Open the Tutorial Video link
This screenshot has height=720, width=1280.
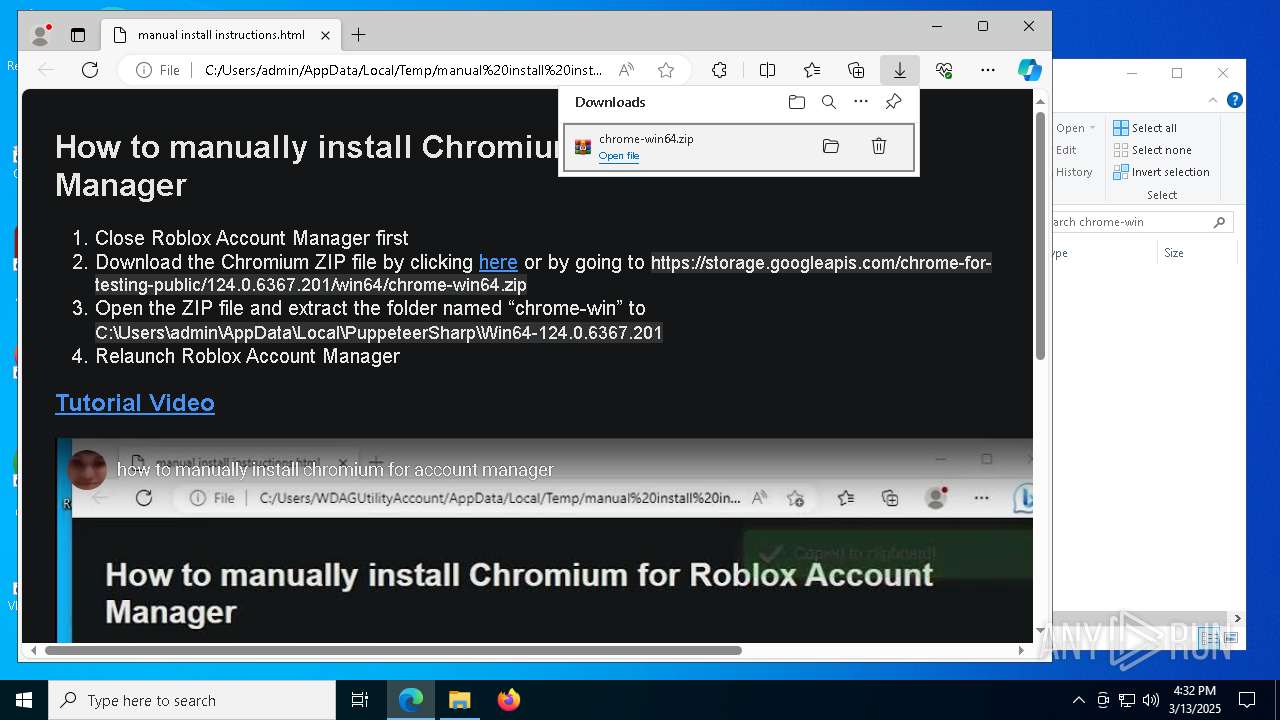click(x=135, y=403)
